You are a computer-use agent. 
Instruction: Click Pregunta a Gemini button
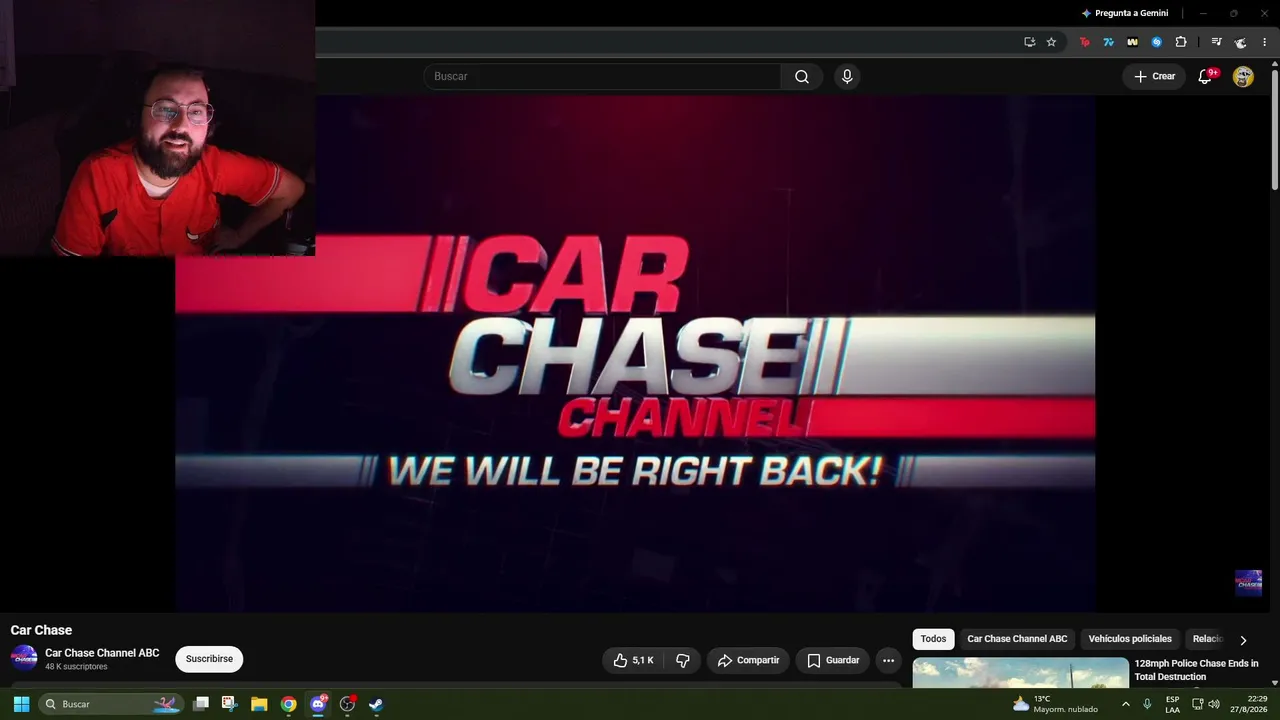1125,13
